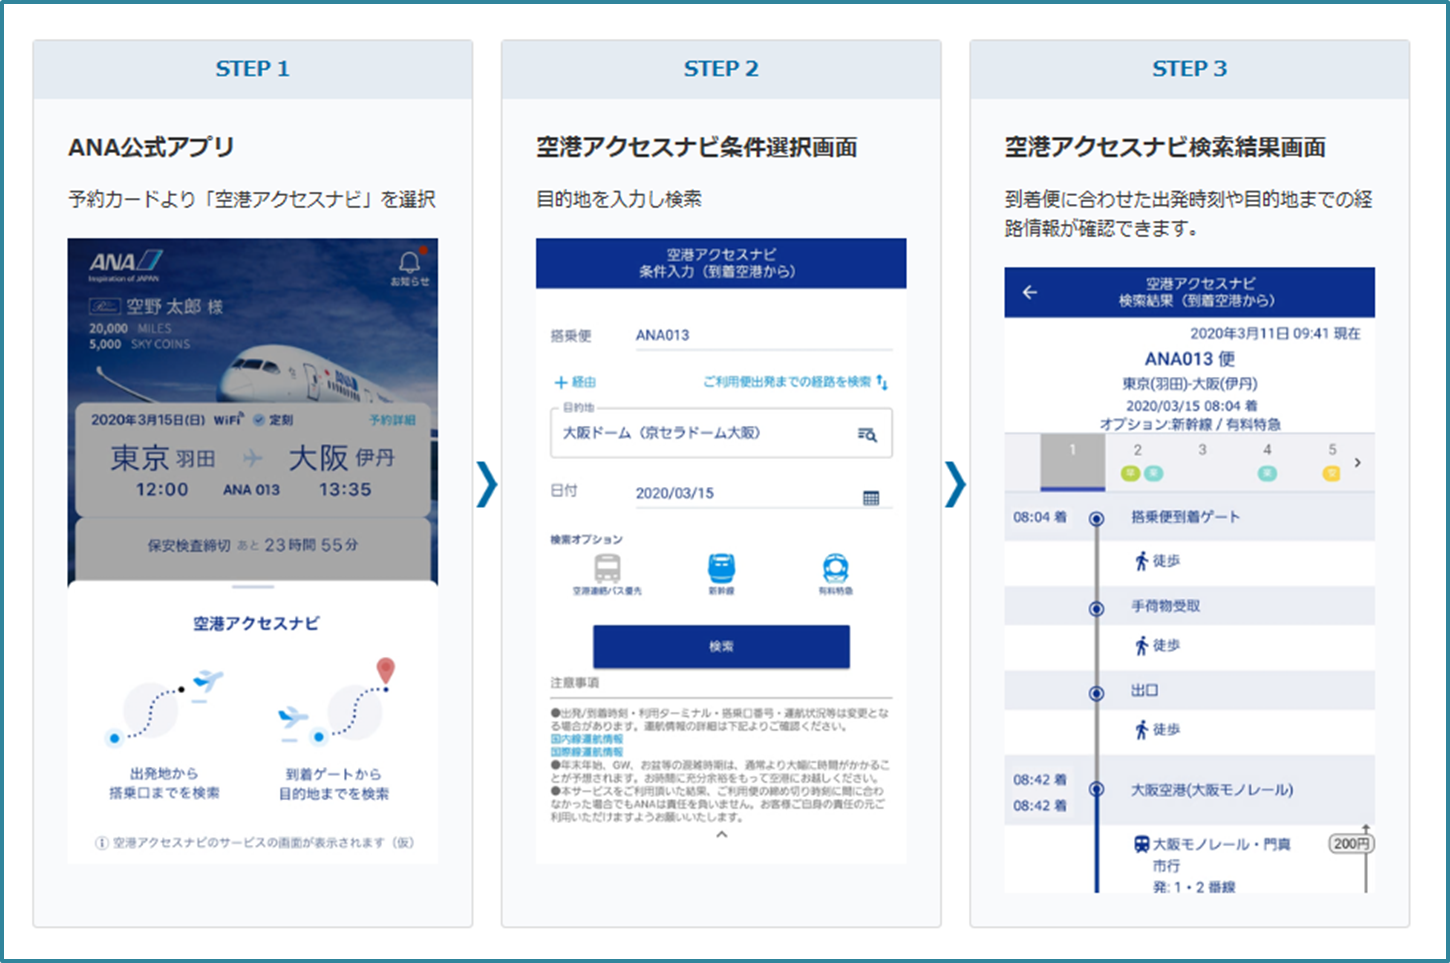The image size is (1450, 963).
Task: Collapse the 注意事項 section with the up chevron
Action: pyautogui.click(x=722, y=834)
